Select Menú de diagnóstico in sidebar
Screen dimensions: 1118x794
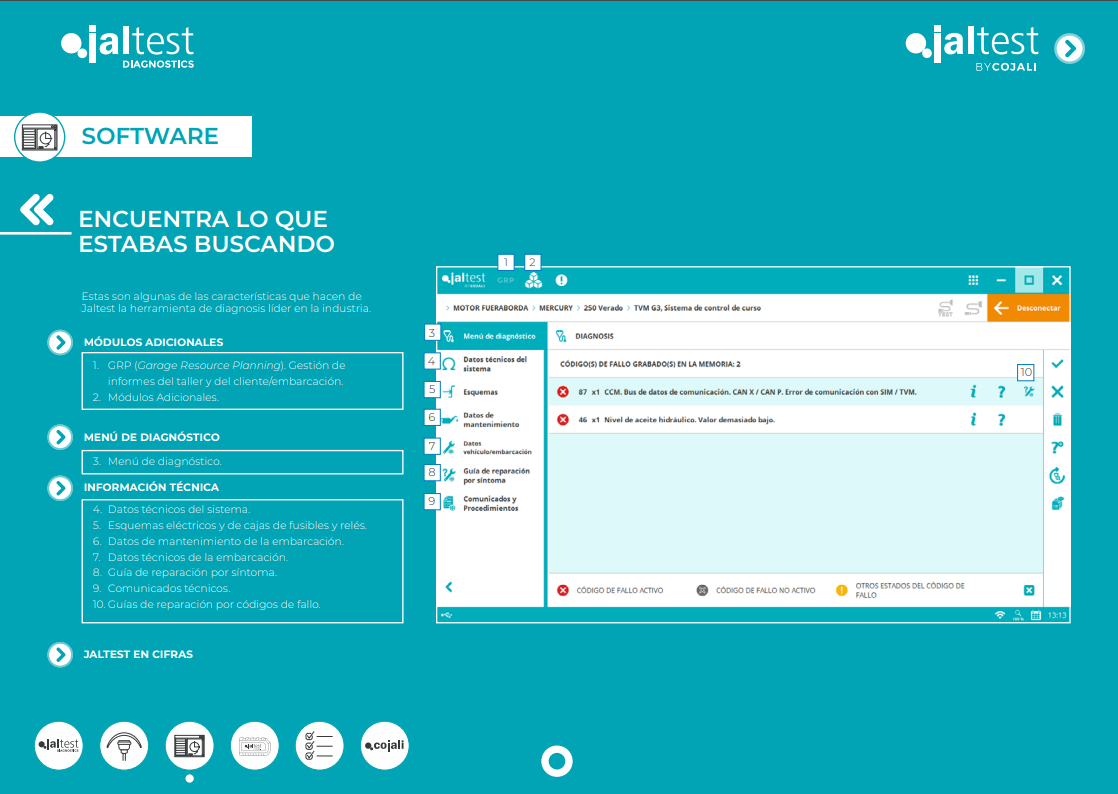tap(491, 336)
